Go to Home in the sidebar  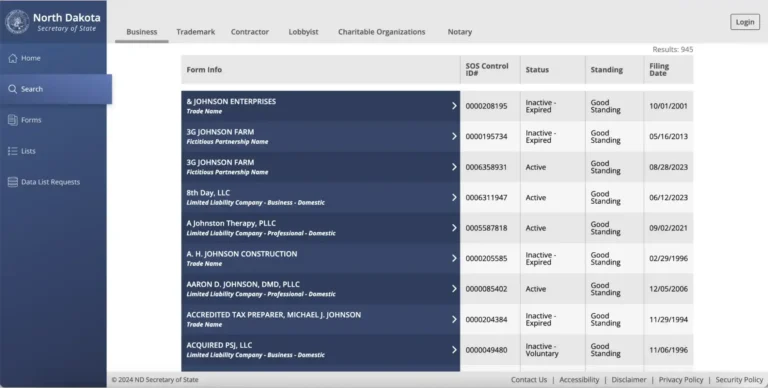point(53,58)
